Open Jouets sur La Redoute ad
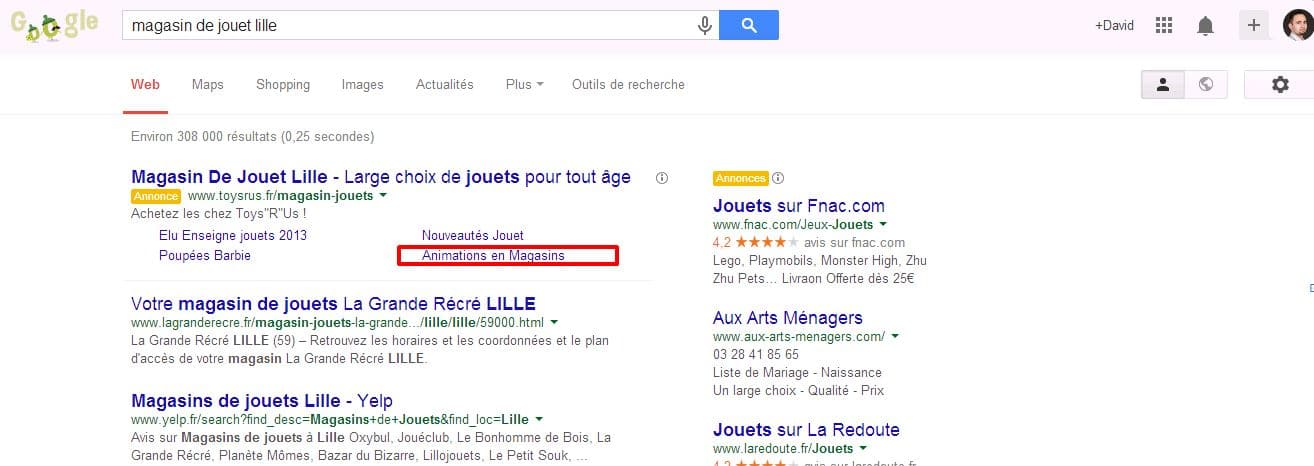This screenshot has width=1314, height=466. tap(806, 430)
